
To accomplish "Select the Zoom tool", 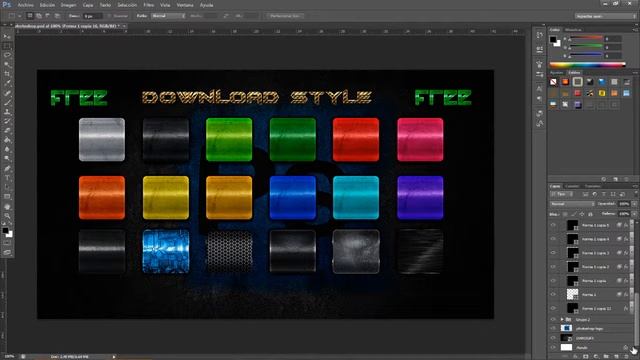I will pyautogui.click(x=7, y=216).
